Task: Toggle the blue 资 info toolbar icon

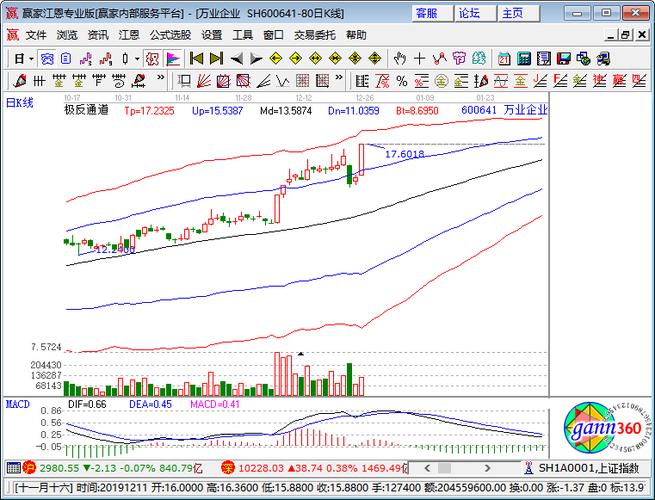Action: point(47,59)
